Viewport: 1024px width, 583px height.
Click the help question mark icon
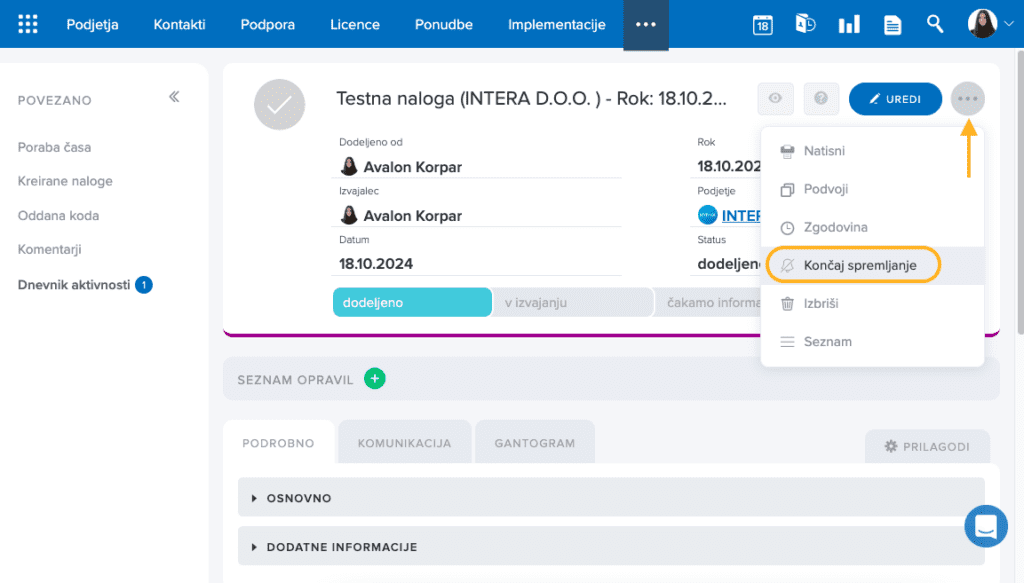[x=821, y=98]
